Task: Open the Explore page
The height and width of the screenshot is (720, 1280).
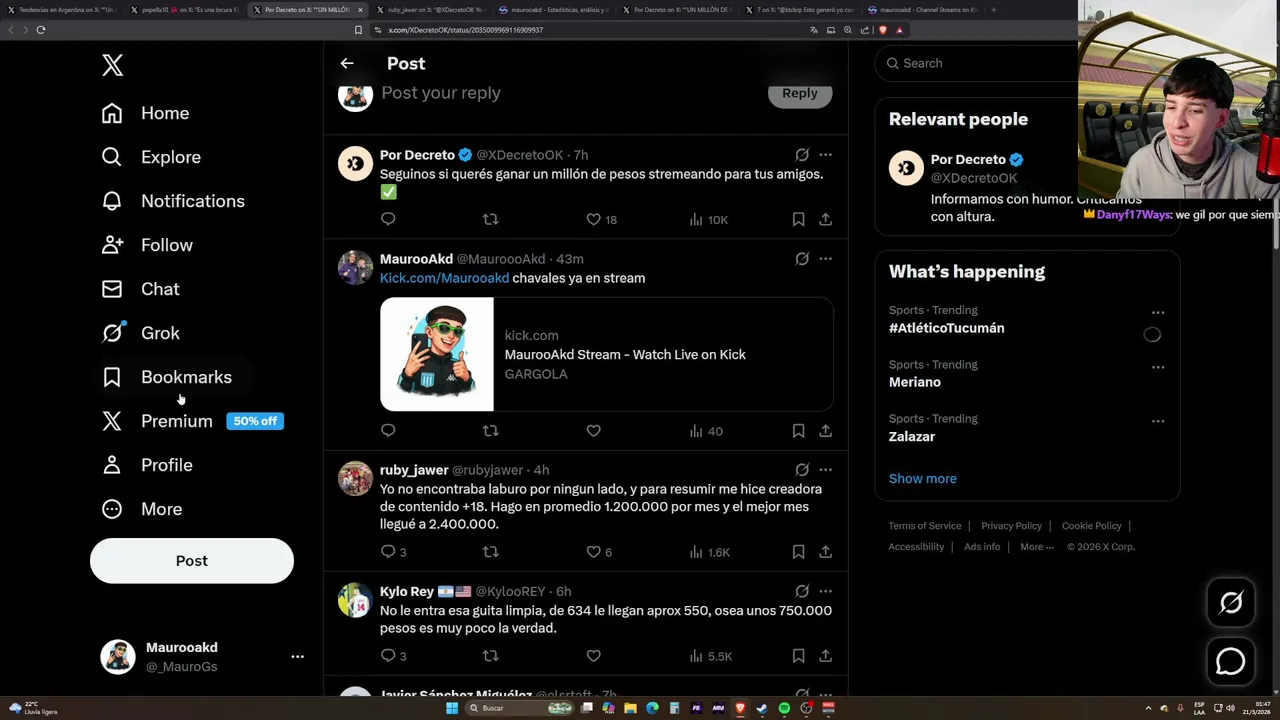Action: (152, 157)
